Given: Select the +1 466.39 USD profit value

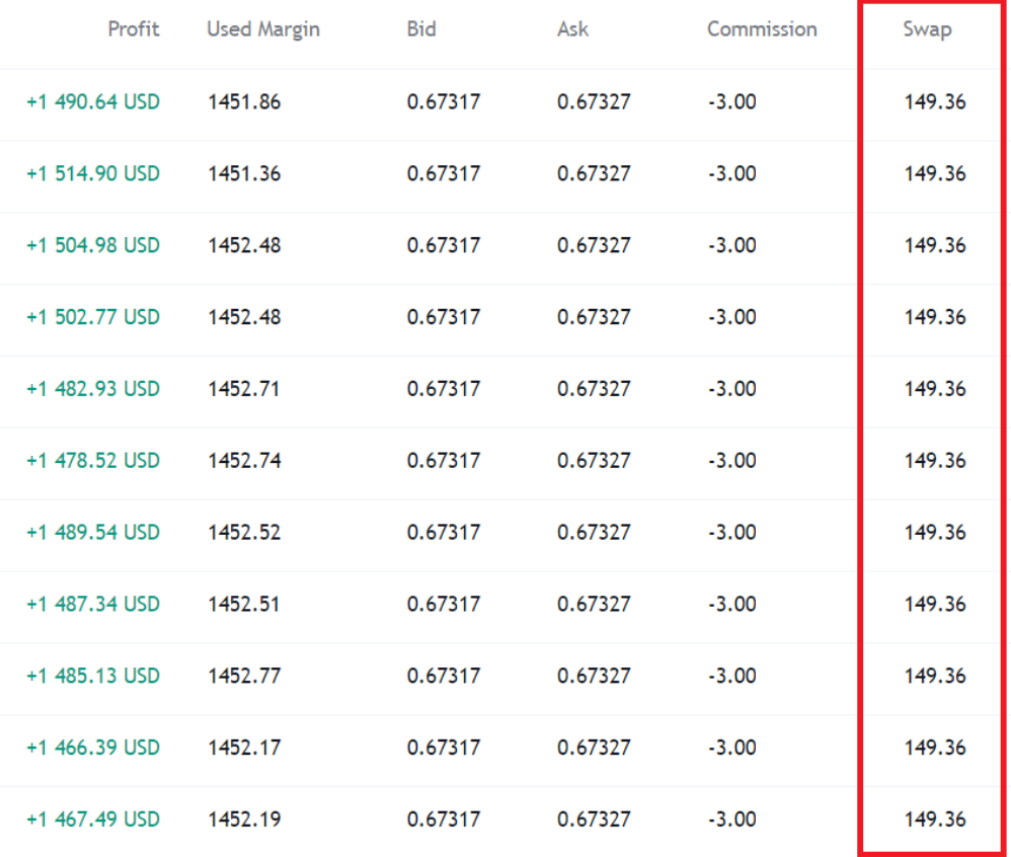Looking at the screenshot, I should point(93,747).
